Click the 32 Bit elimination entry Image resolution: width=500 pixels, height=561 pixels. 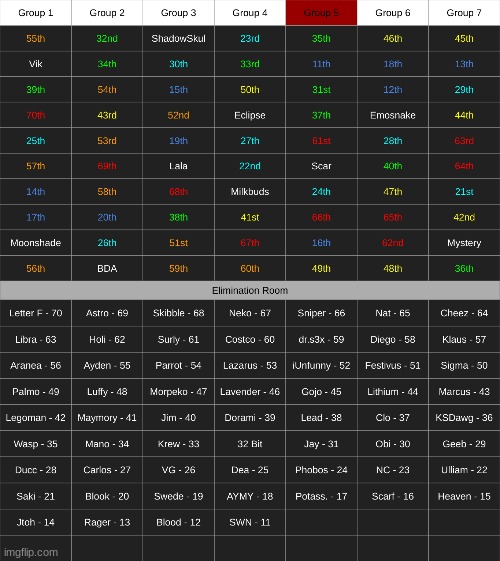click(x=250, y=444)
